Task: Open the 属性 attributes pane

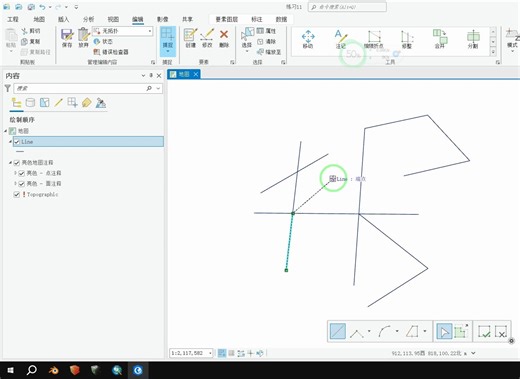Action: click(267, 31)
